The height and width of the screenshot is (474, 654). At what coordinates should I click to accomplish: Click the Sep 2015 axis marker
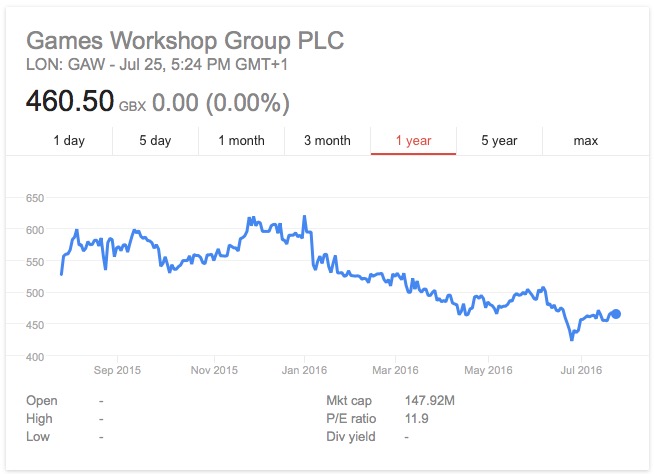[117, 370]
